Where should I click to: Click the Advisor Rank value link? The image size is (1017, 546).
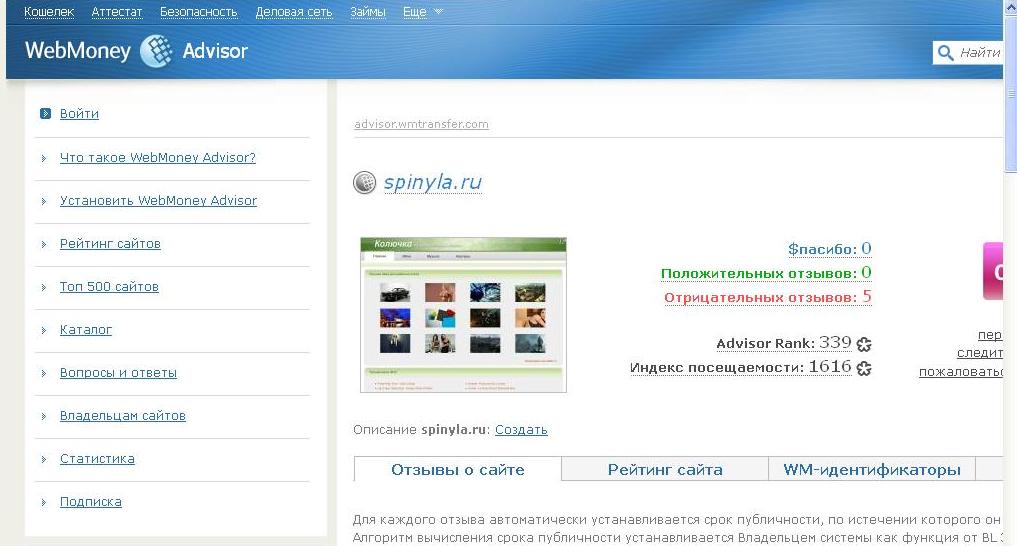[784, 343]
